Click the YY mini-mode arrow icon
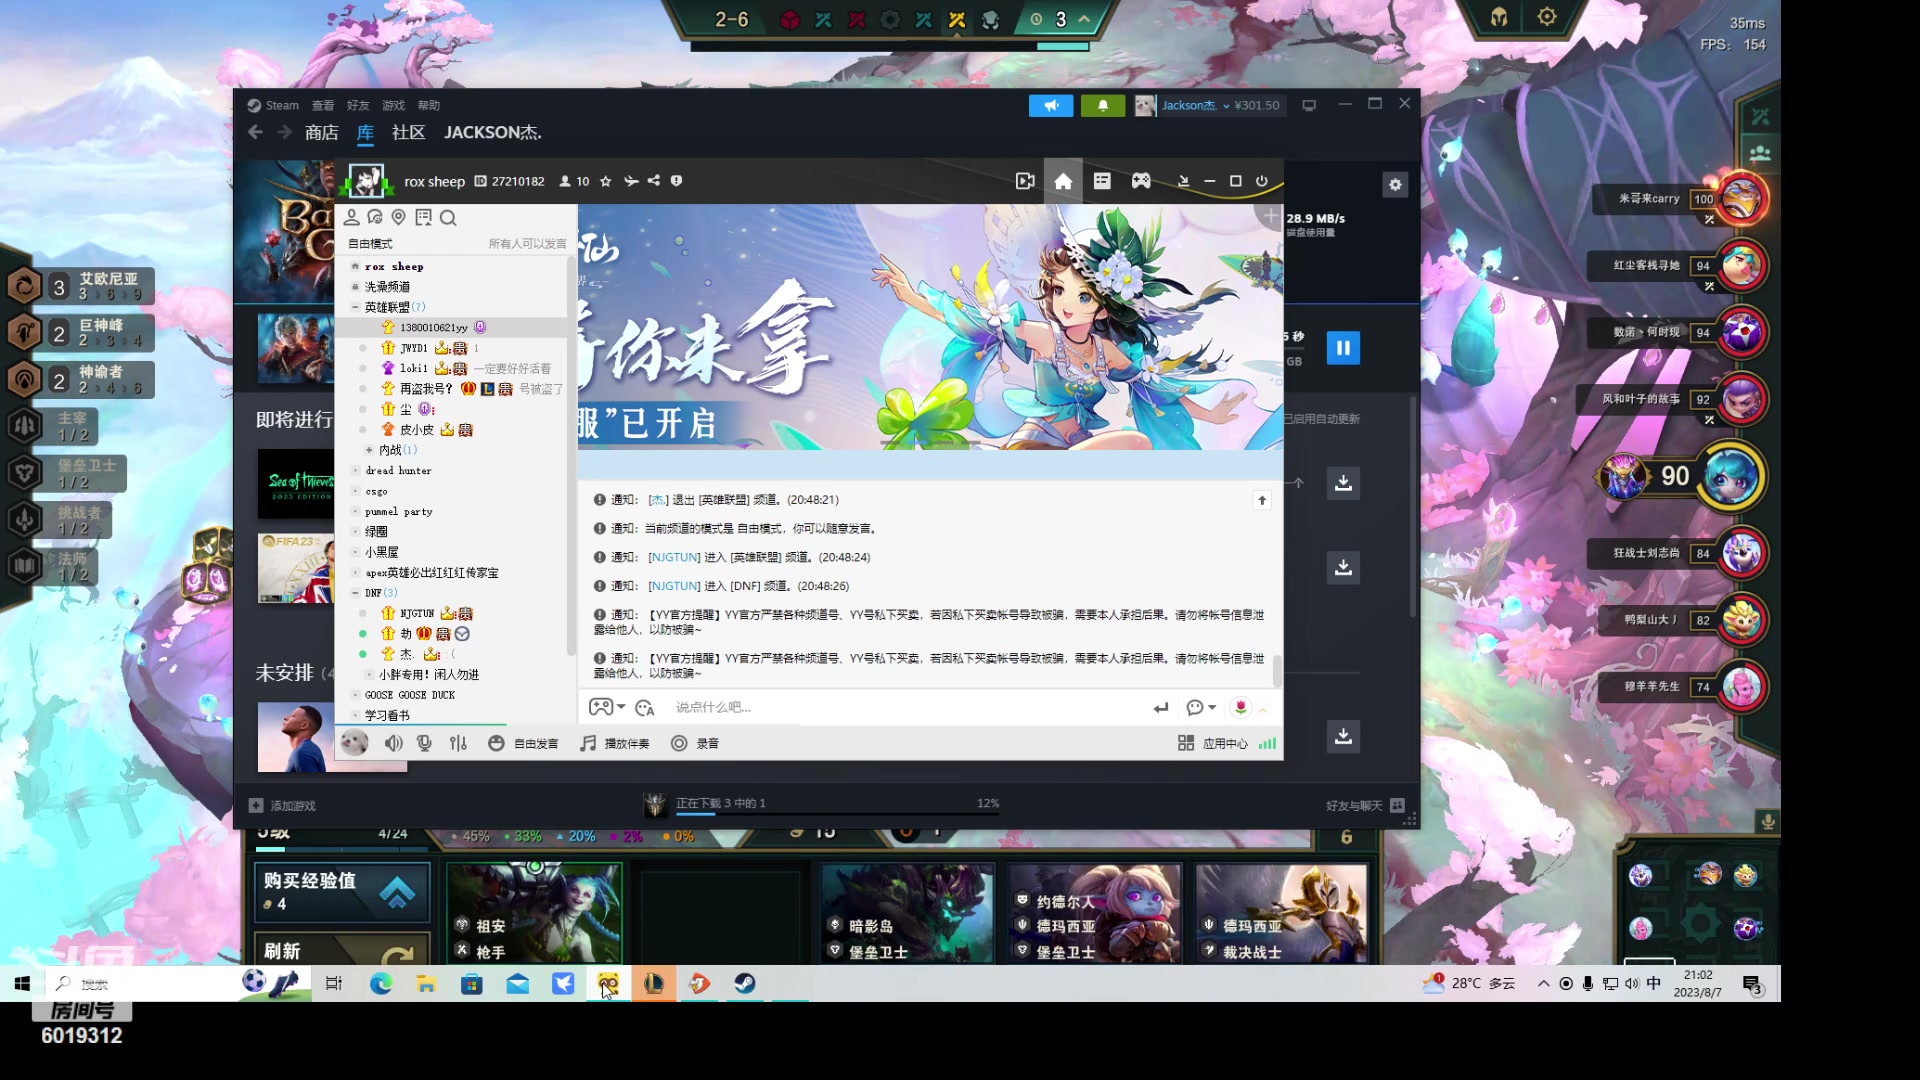Viewport: 1920px width, 1080px height. click(1183, 181)
